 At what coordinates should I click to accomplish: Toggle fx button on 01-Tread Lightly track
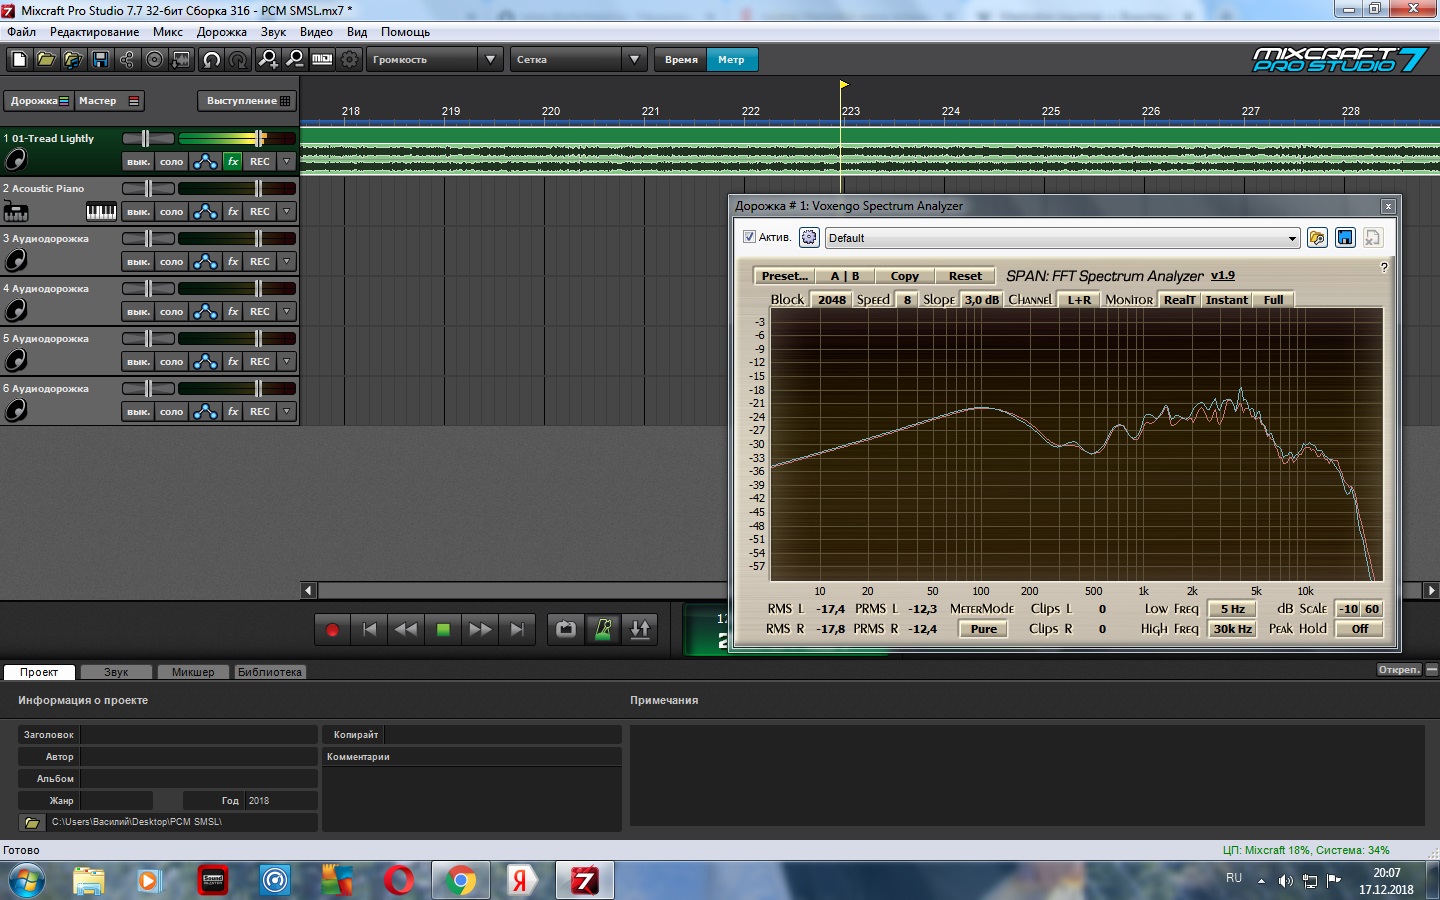[x=233, y=162]
